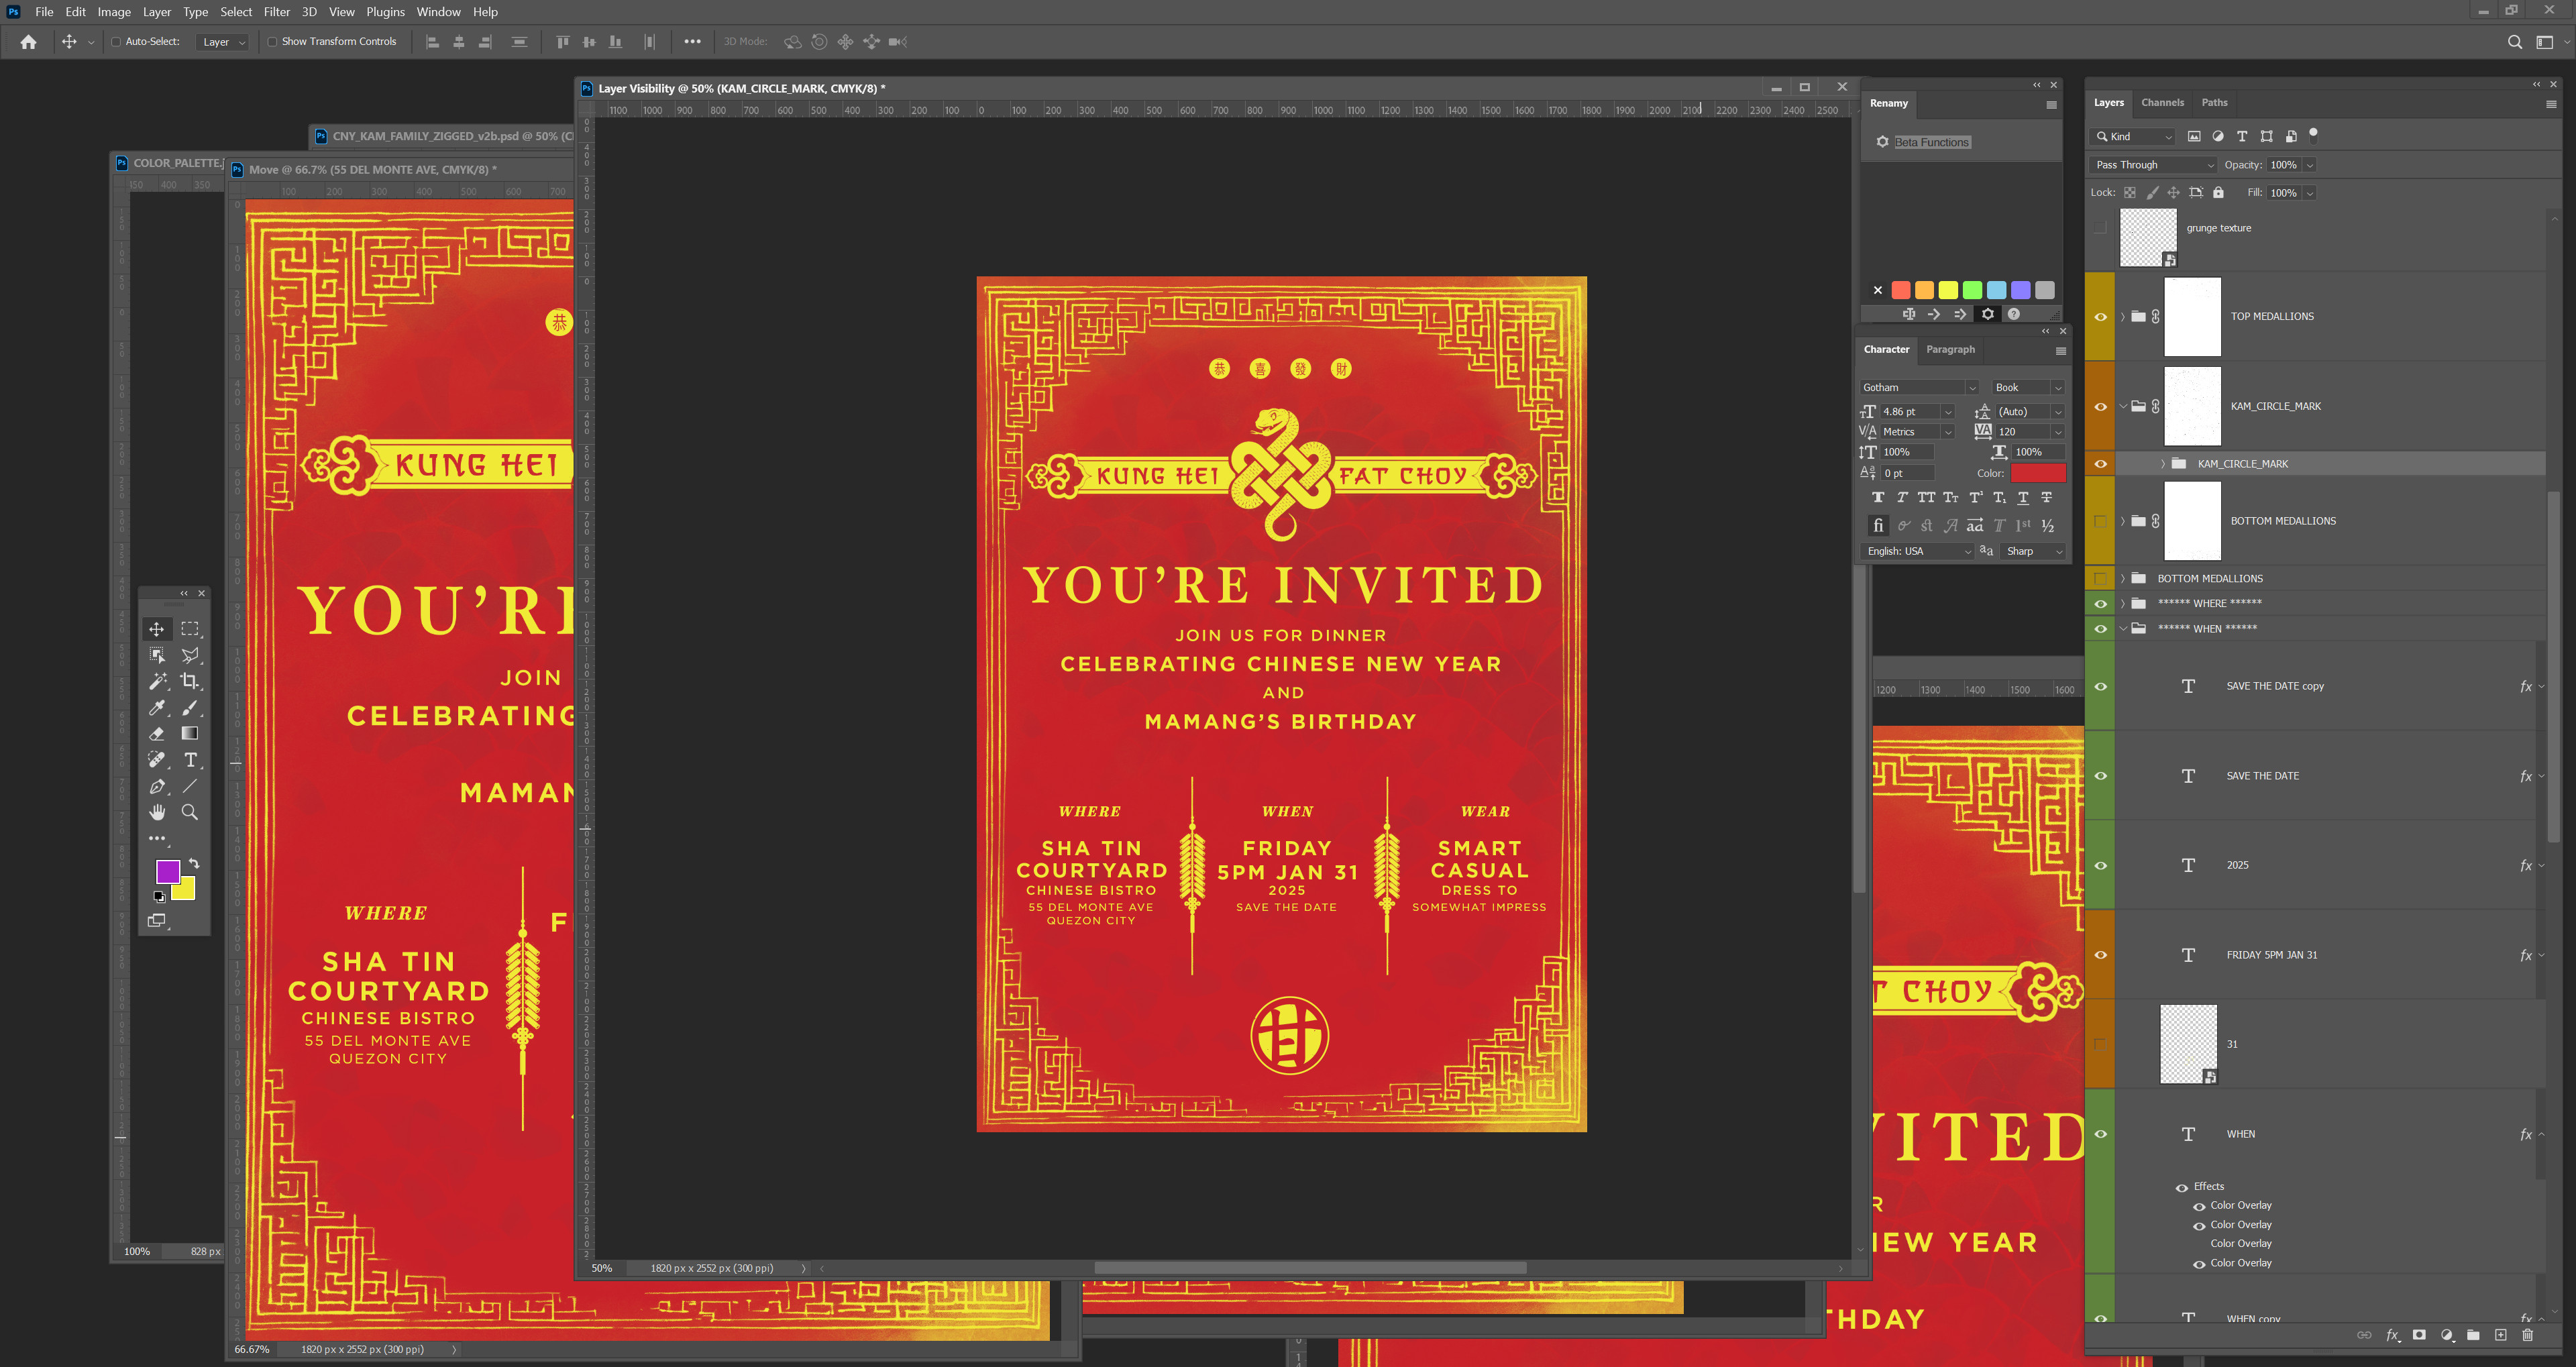The width and height of the screenshot is (2576, 1367).
Task: Select the Healing Brush tool
Action: (x=157, y=760)
